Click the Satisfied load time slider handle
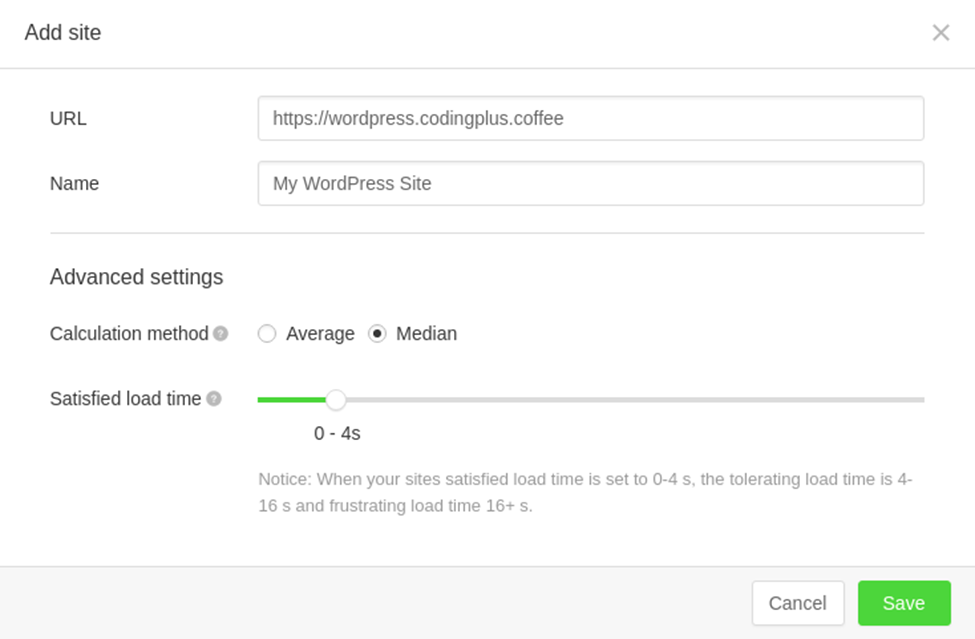This screenshot has width=975, height=639. click(x=336, y=400)
